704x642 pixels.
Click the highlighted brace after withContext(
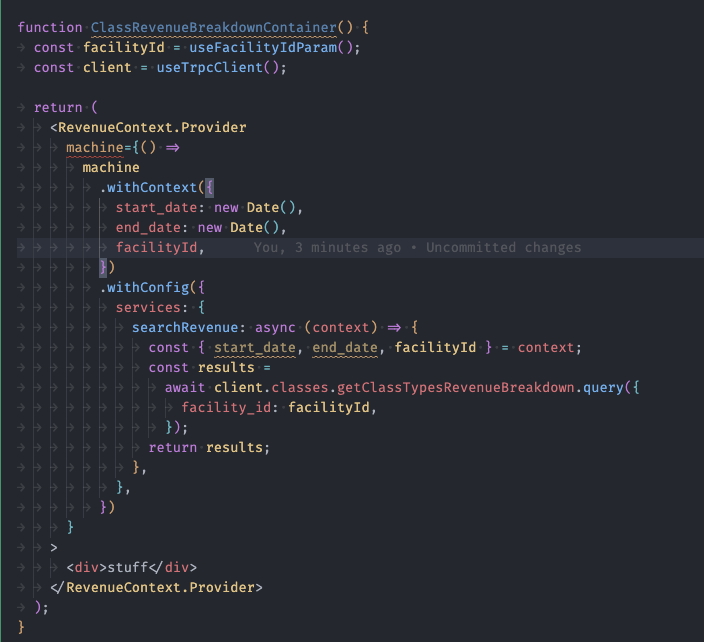click(x=209, y=187)
